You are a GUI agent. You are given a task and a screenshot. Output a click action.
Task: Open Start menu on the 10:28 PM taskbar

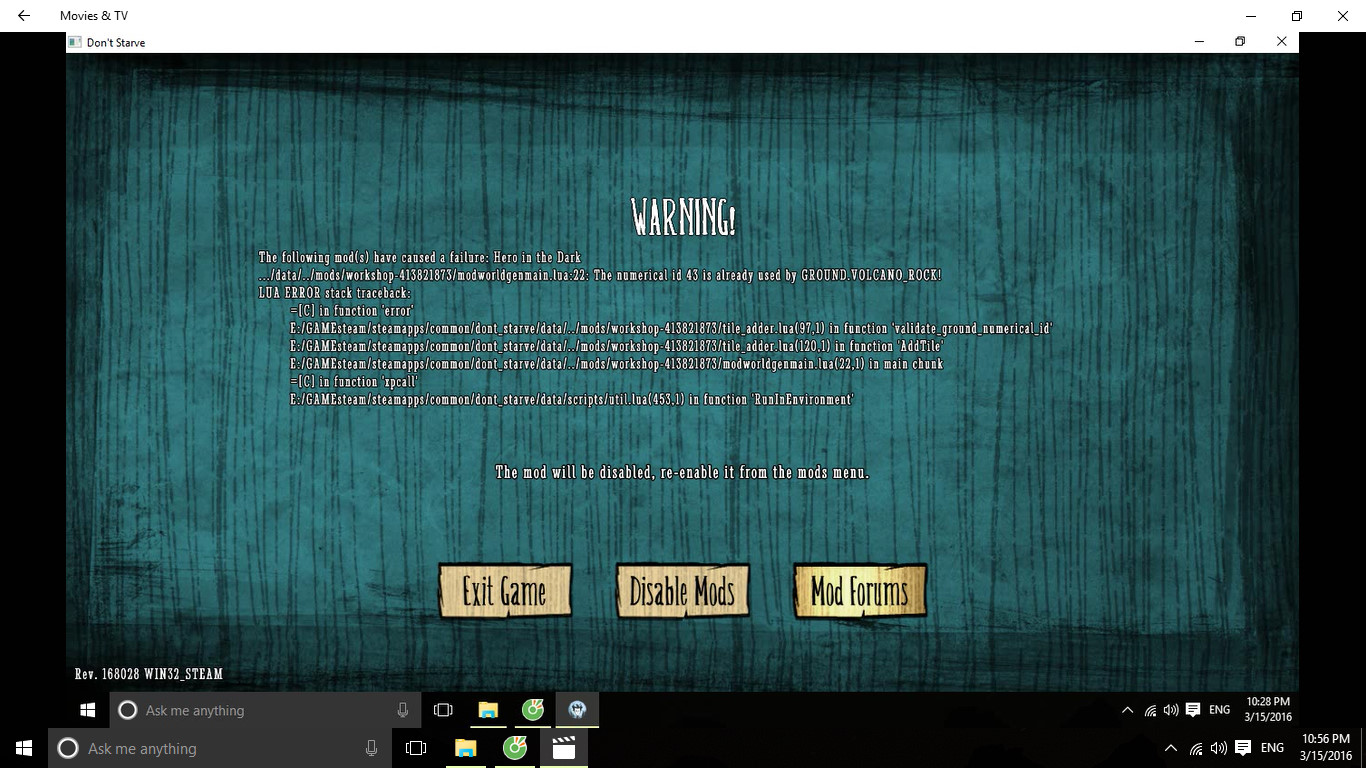coord(87,710)
